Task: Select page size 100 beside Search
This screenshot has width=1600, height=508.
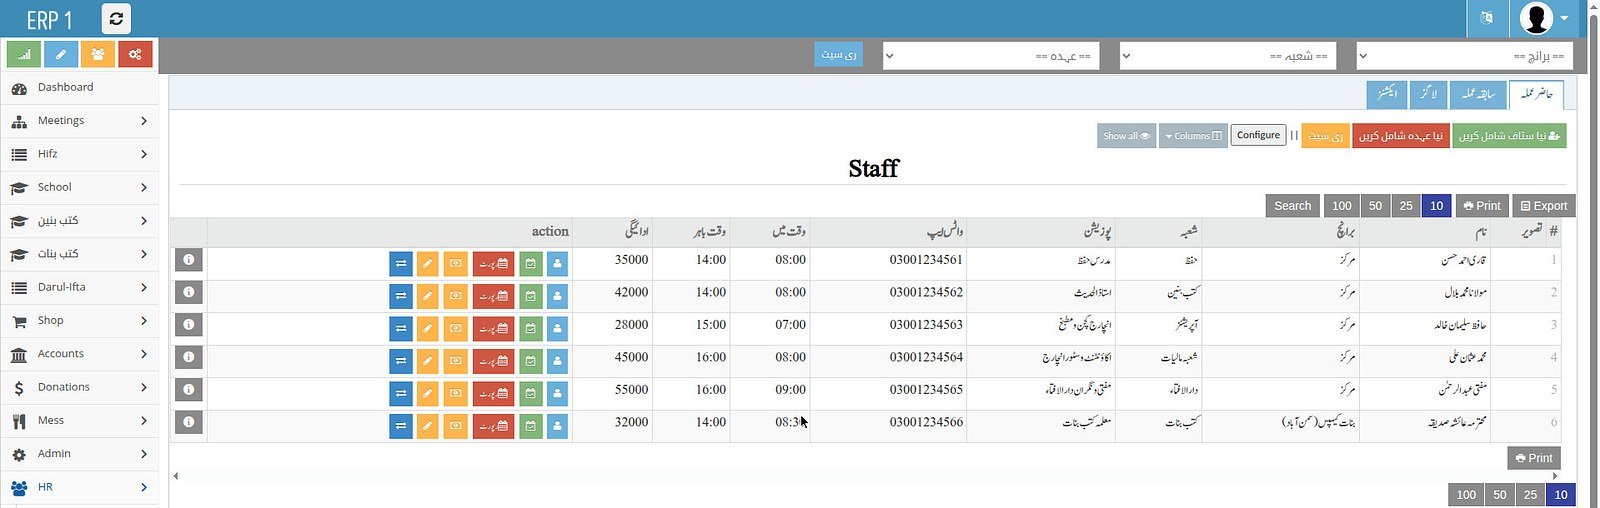Action: [x=1342, y=206]
